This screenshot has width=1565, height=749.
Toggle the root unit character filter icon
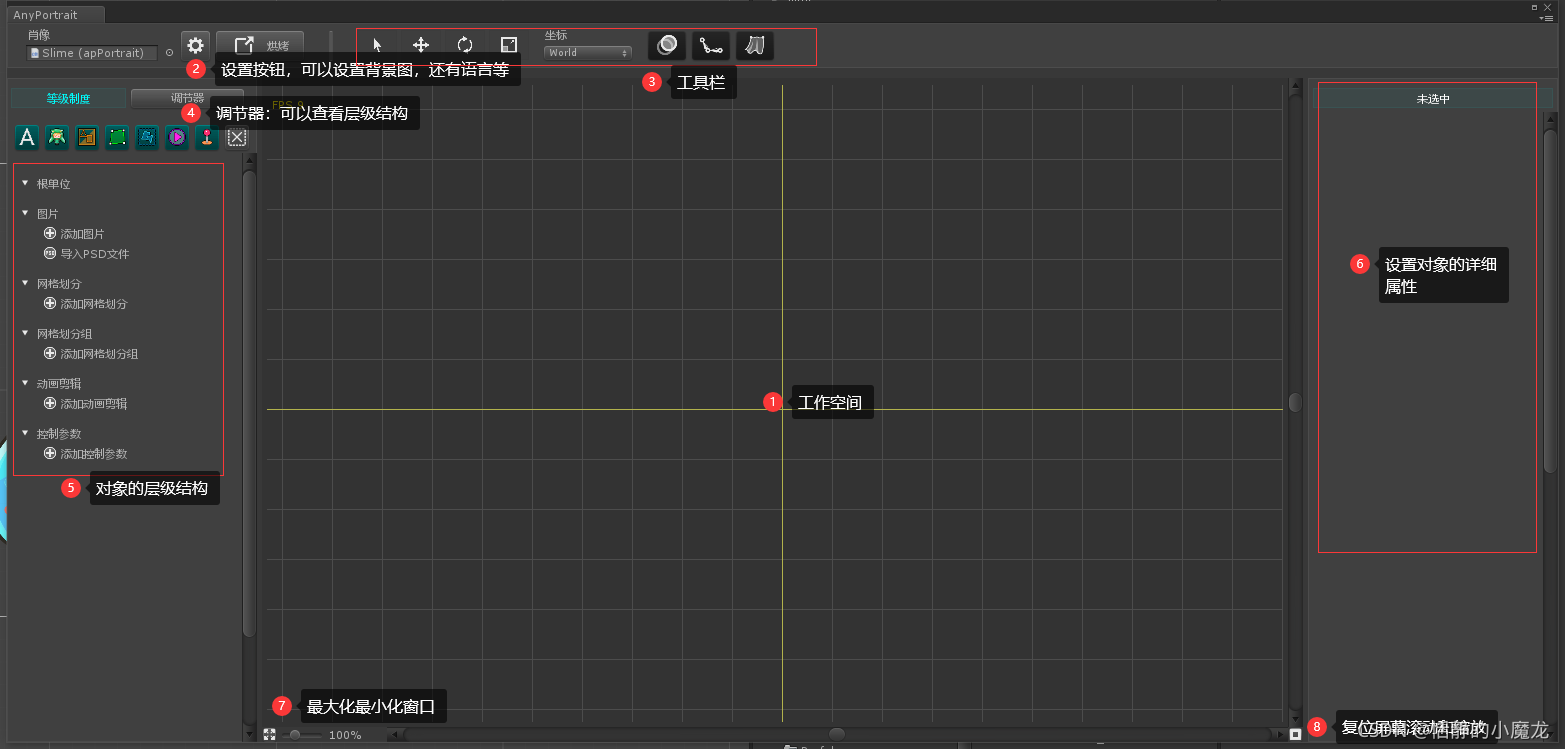click(57, 138)
